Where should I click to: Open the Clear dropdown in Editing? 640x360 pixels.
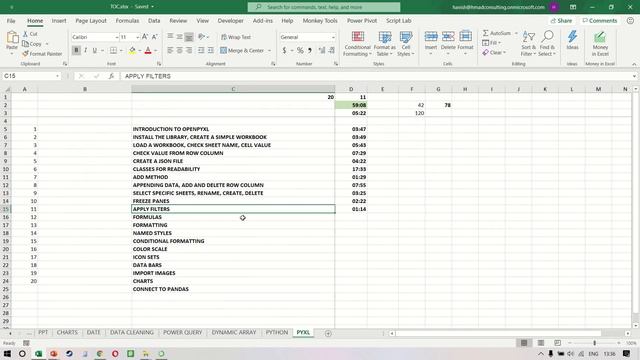click(494, 53)
